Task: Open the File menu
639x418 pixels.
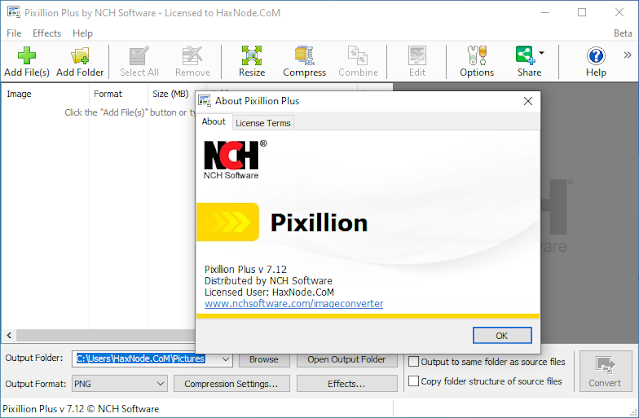Action: click(x=14, y=33)
